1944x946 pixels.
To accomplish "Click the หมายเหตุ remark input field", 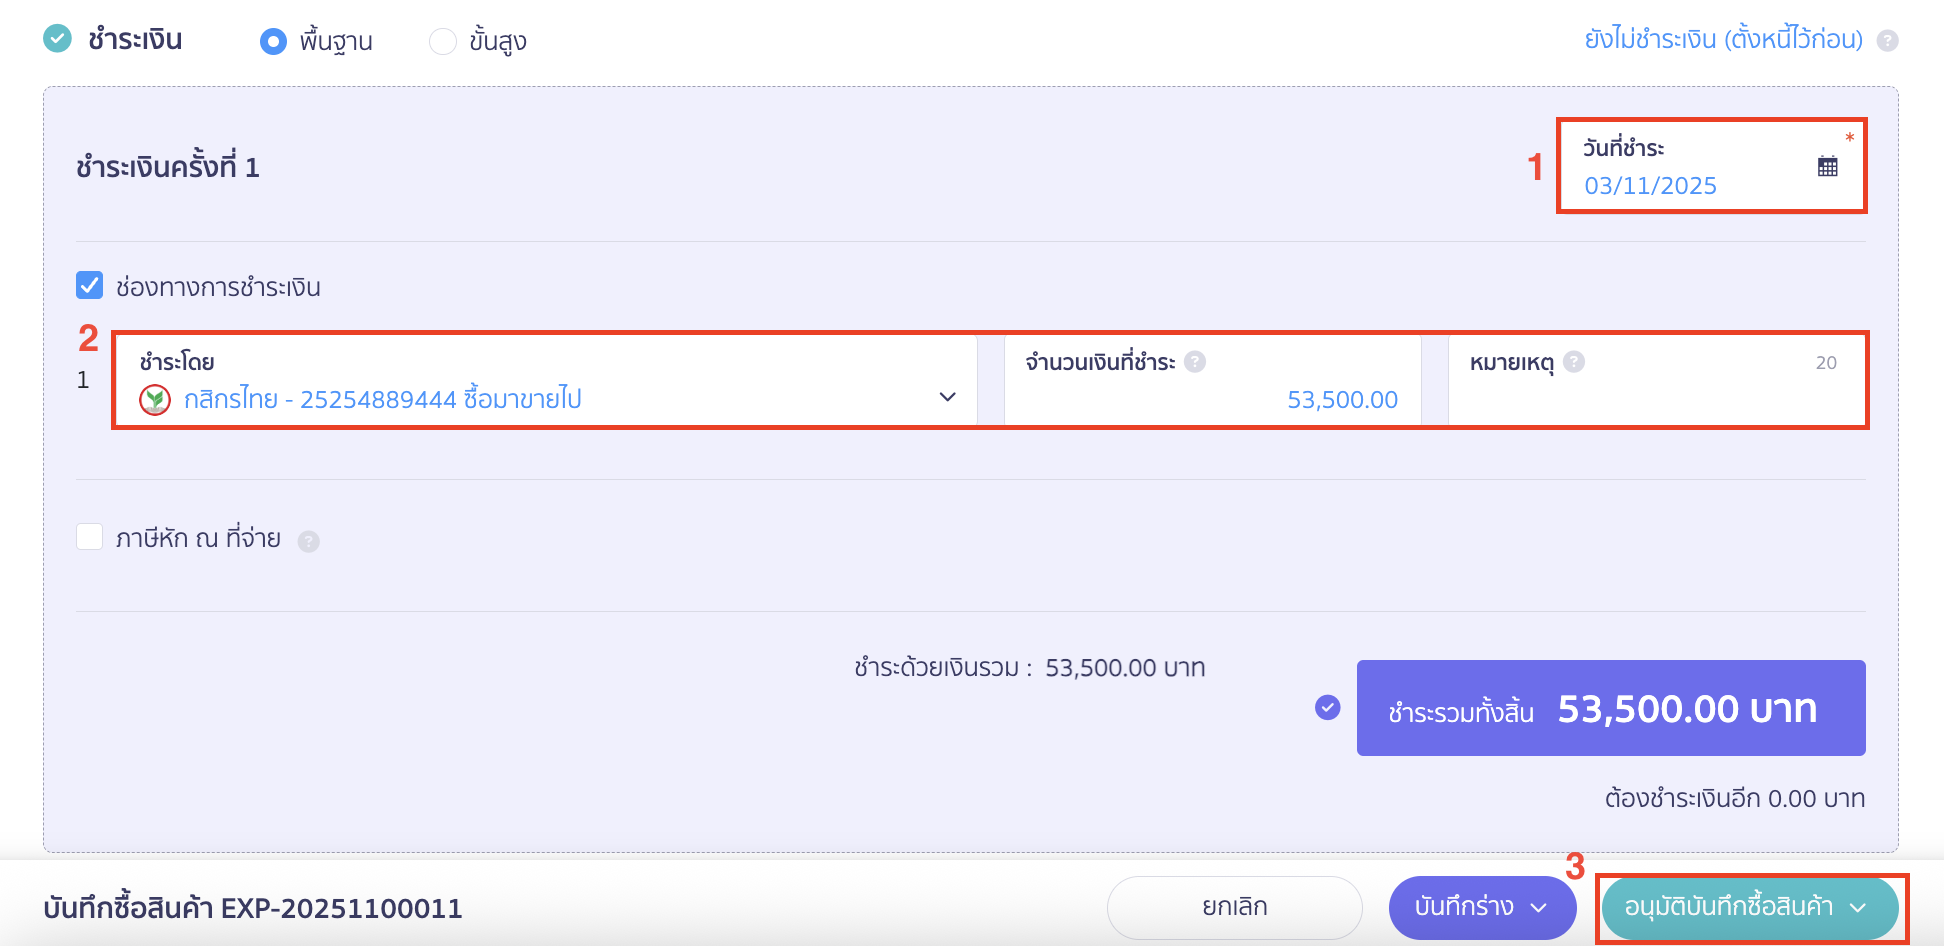I will point(1656,399).
